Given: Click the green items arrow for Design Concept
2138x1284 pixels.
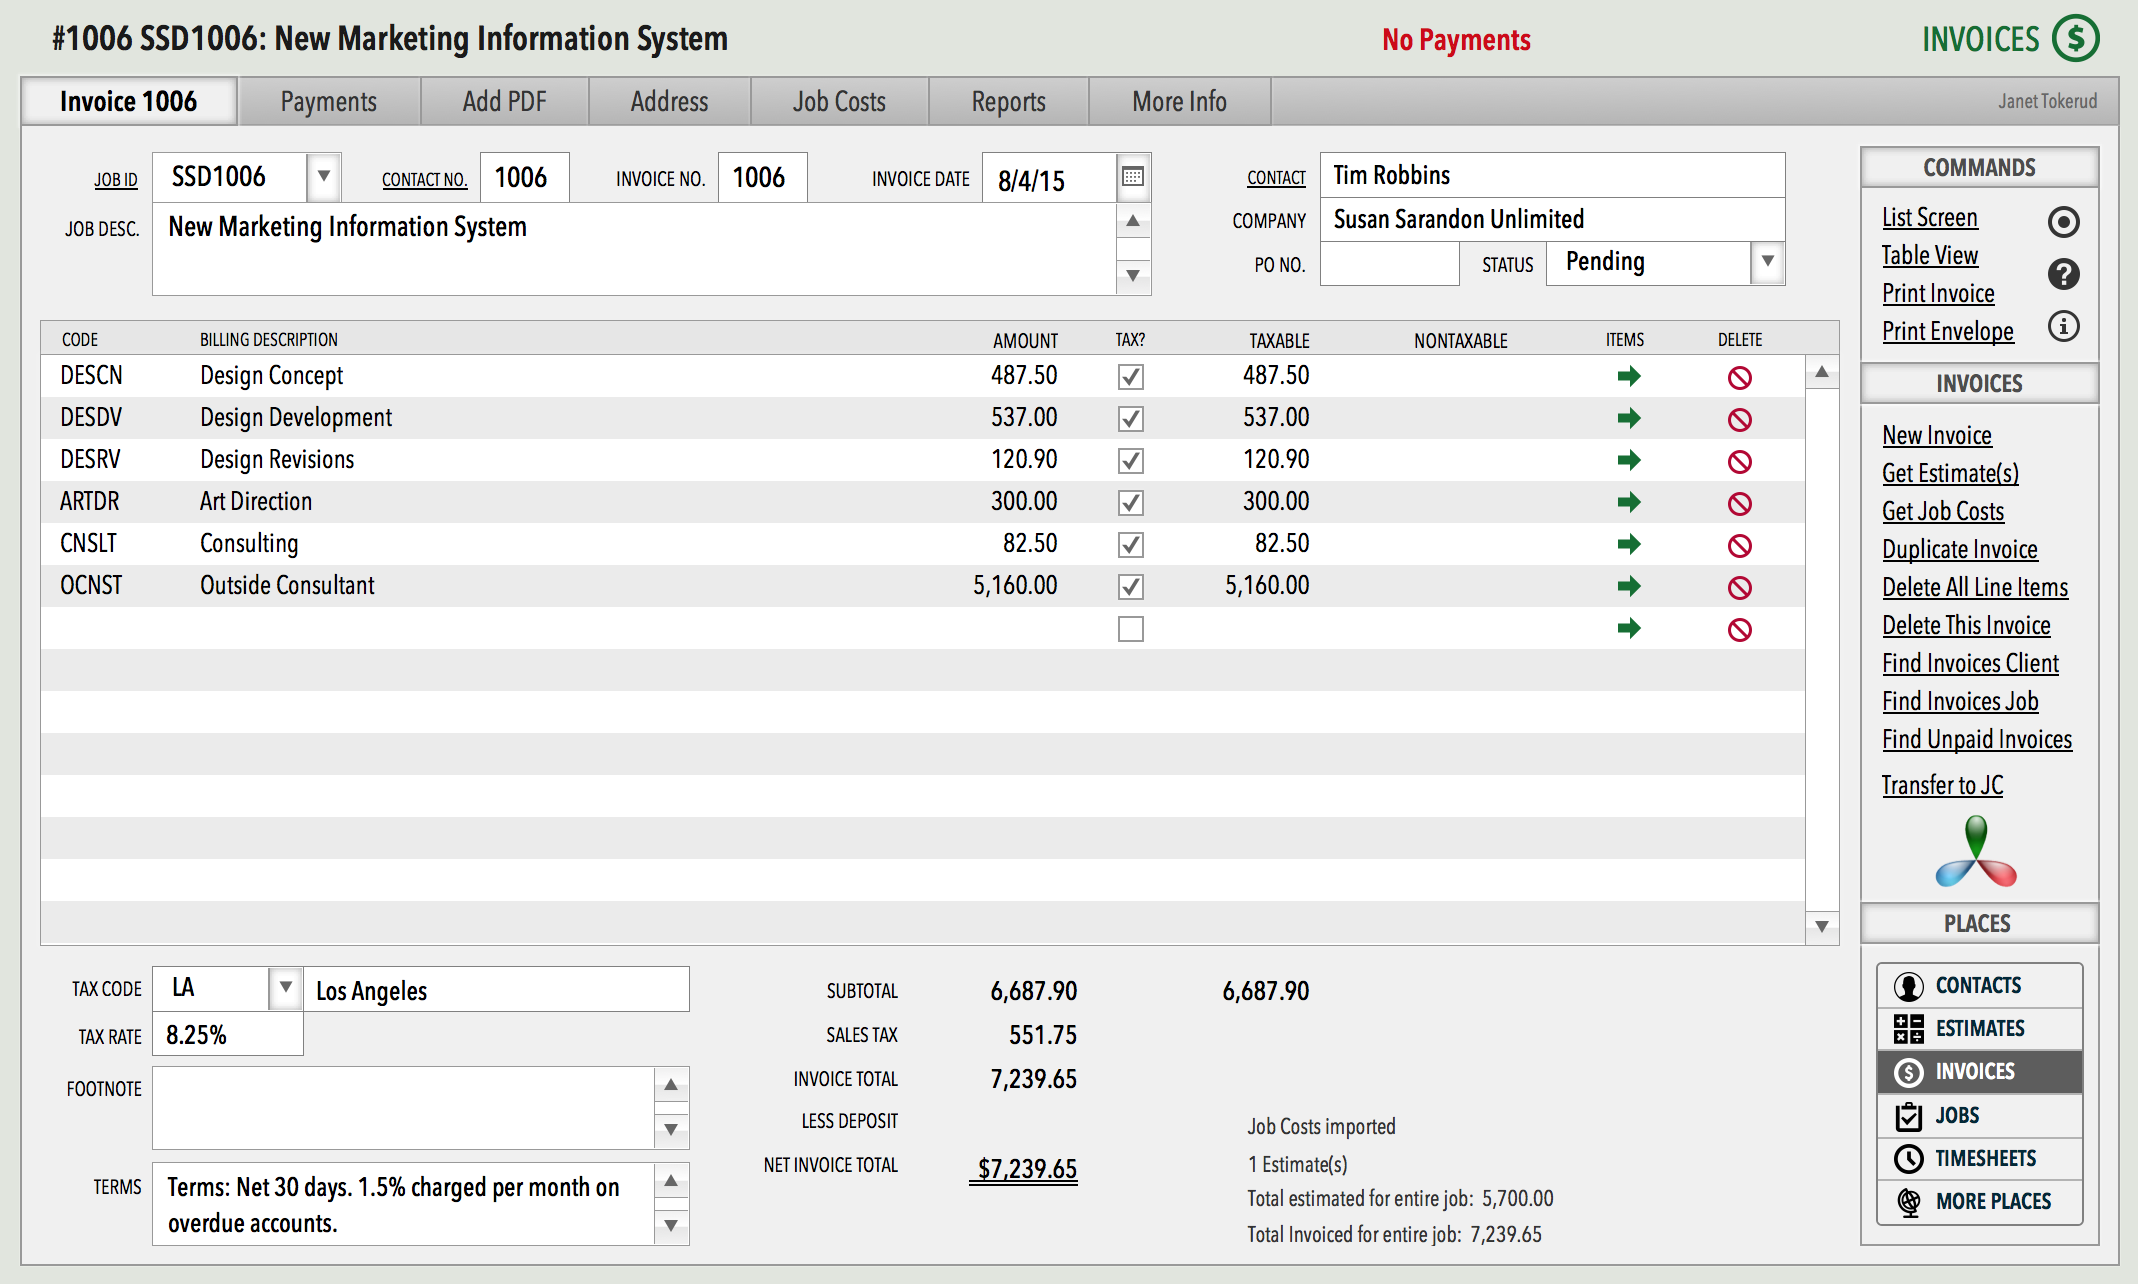Looking at the screenshot, I should click(1629, 376).
